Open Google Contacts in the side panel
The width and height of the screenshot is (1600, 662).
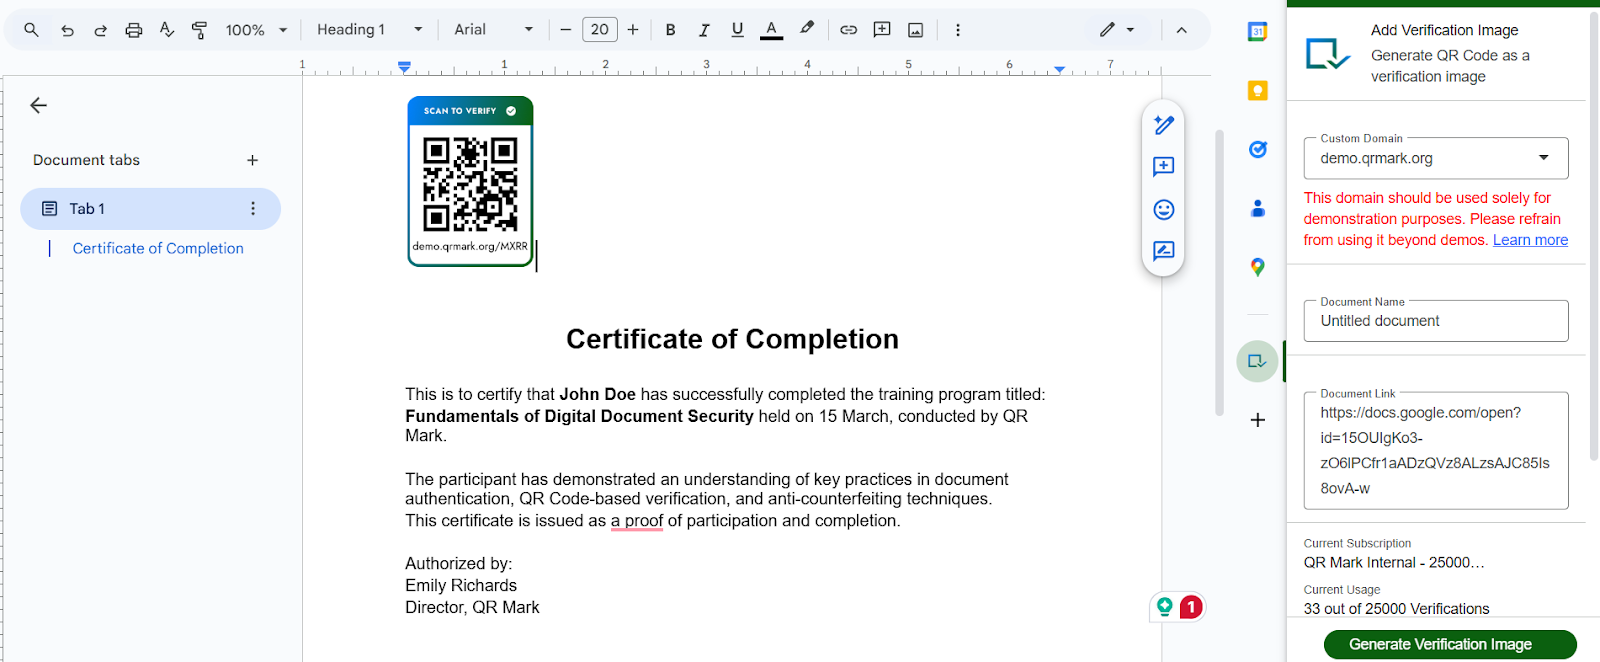(1258, 208)
